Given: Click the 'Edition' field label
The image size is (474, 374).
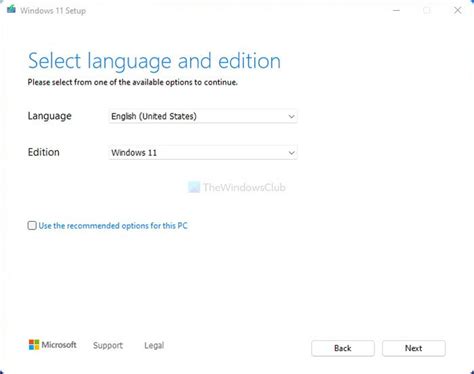Looking at the screenshot, I should point(44,152).
